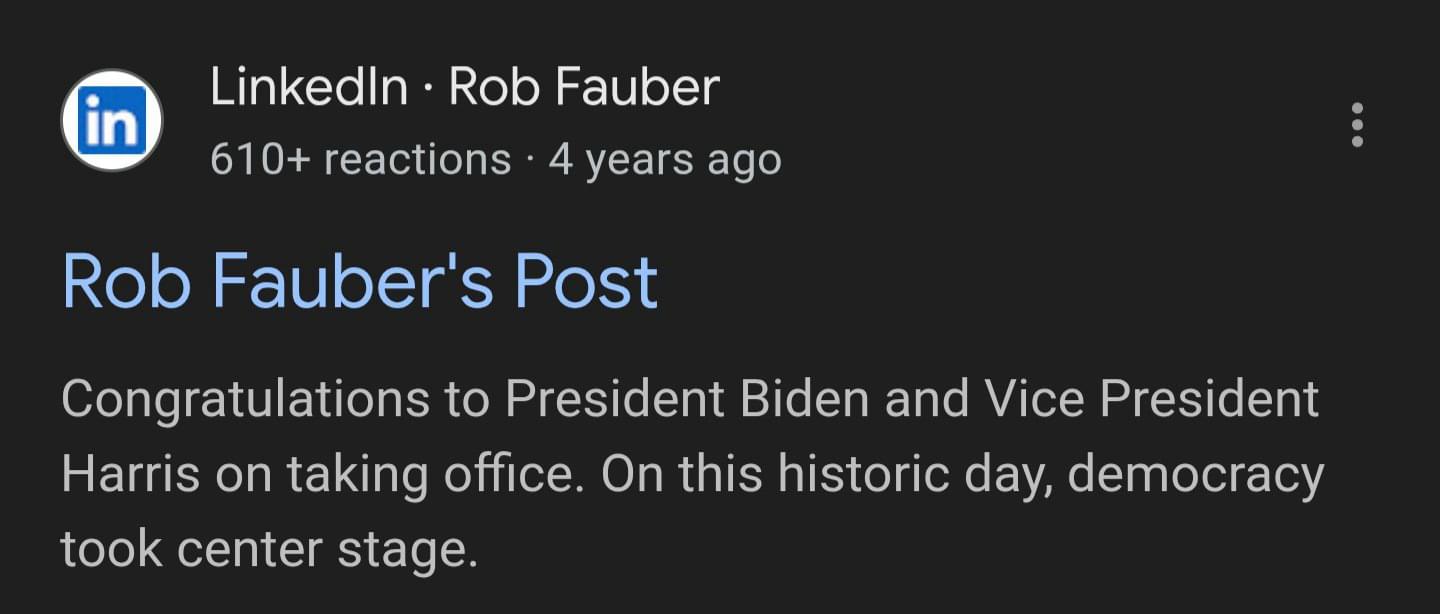This screenshot has height=614, width=1440.
Task: Open the three-dot more options menu
Action: tap(1357, 125)
